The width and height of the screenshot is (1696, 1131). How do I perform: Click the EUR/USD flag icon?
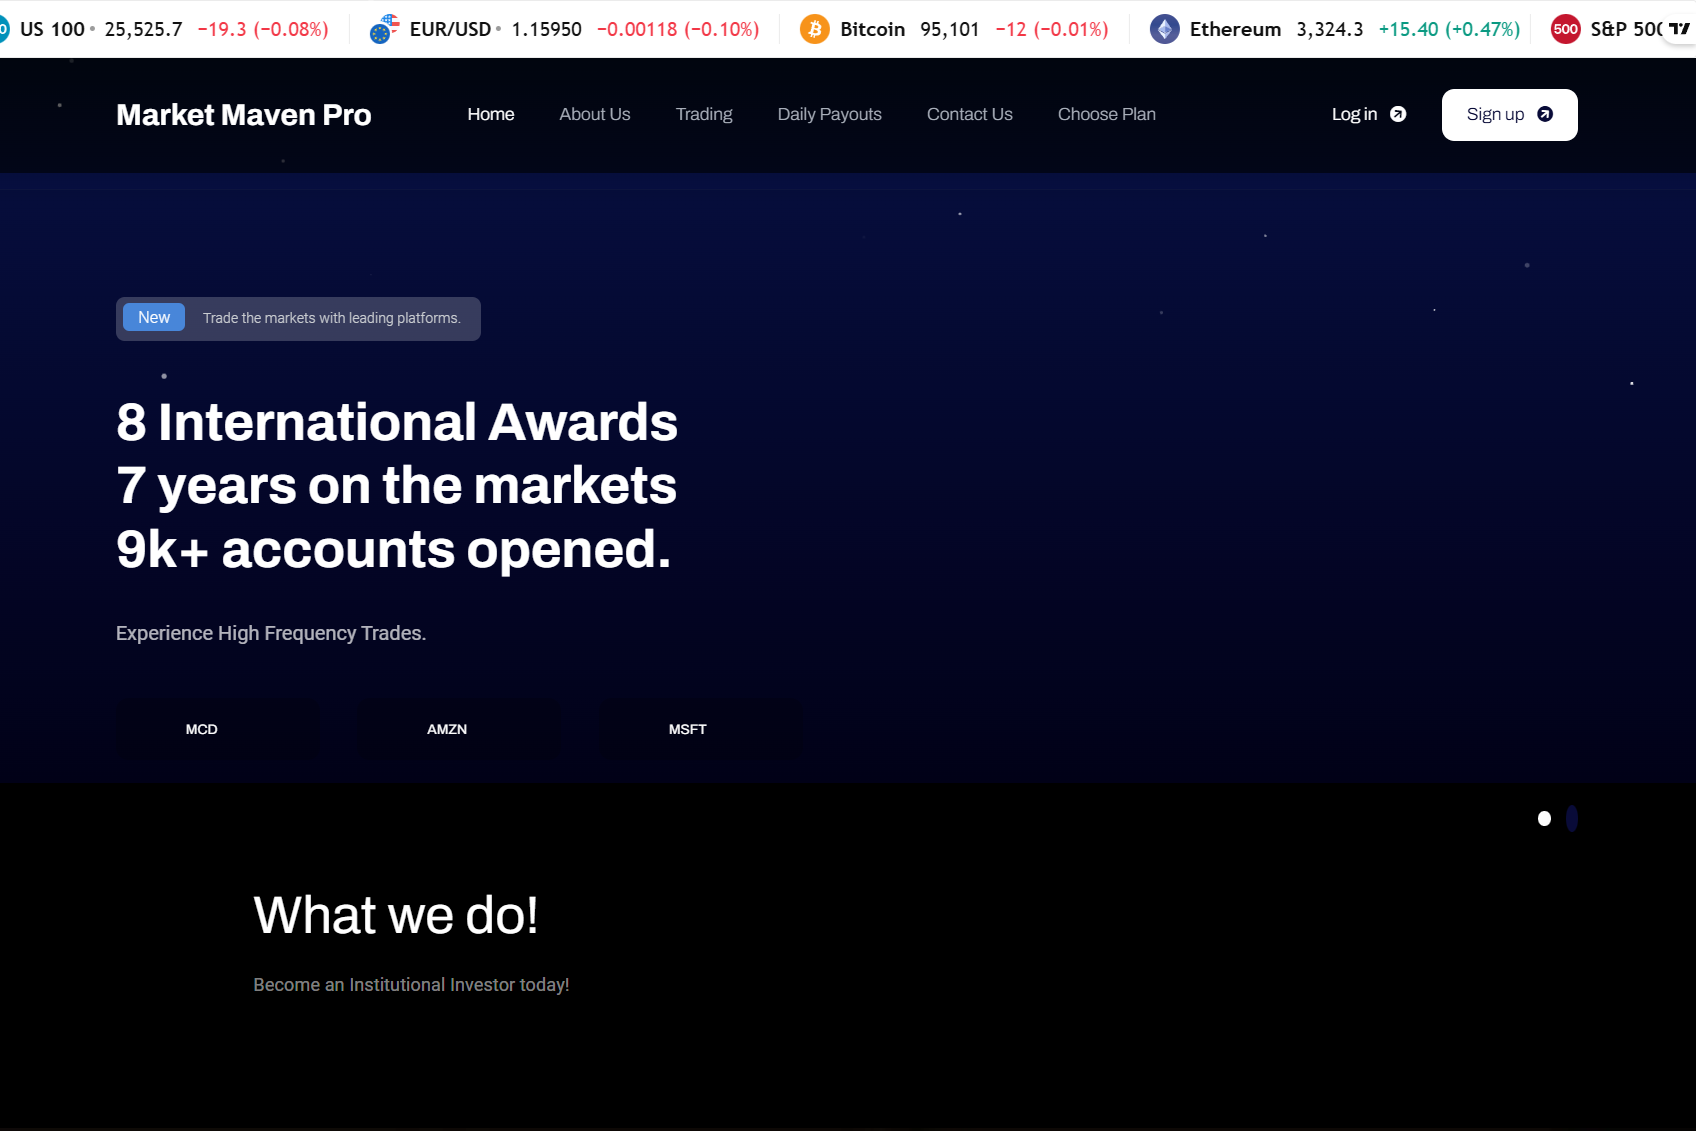pyautogui.click(x=384, y=29)
